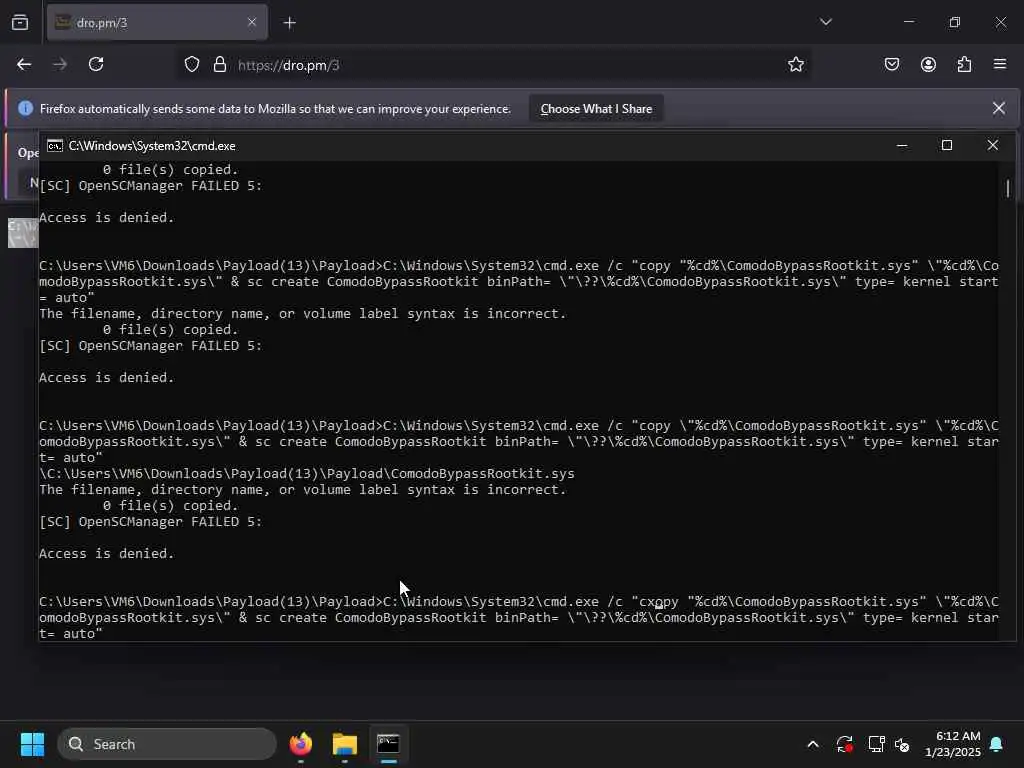Open the Extensions puzzle icon
This screenshot has height=768, width=1024.
pos(964,65)
